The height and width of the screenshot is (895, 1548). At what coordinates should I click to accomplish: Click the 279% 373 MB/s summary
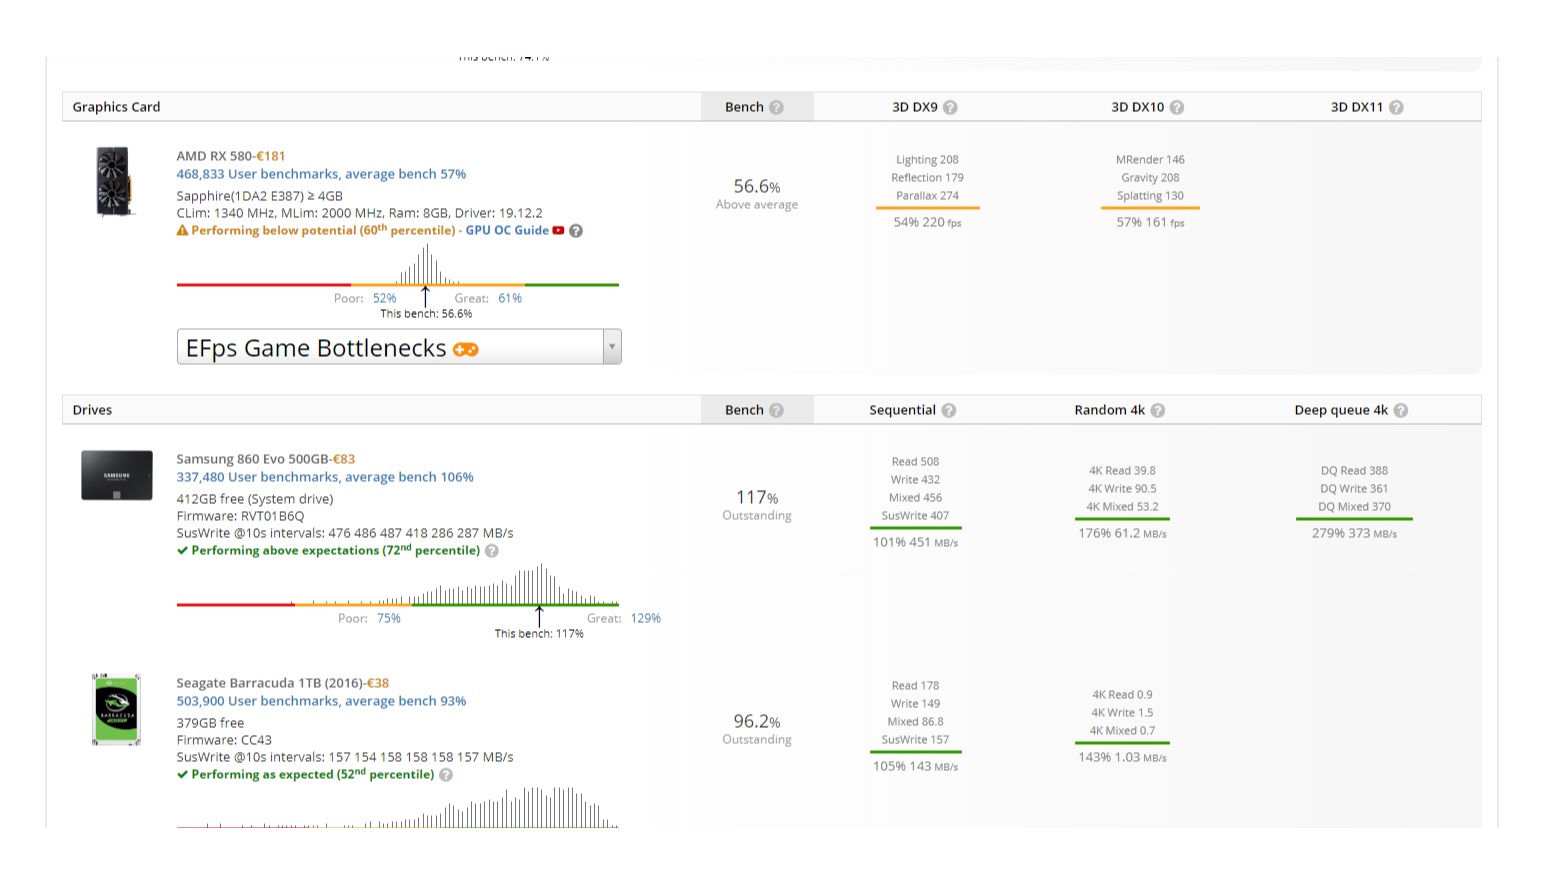[x=1354, y=533]
